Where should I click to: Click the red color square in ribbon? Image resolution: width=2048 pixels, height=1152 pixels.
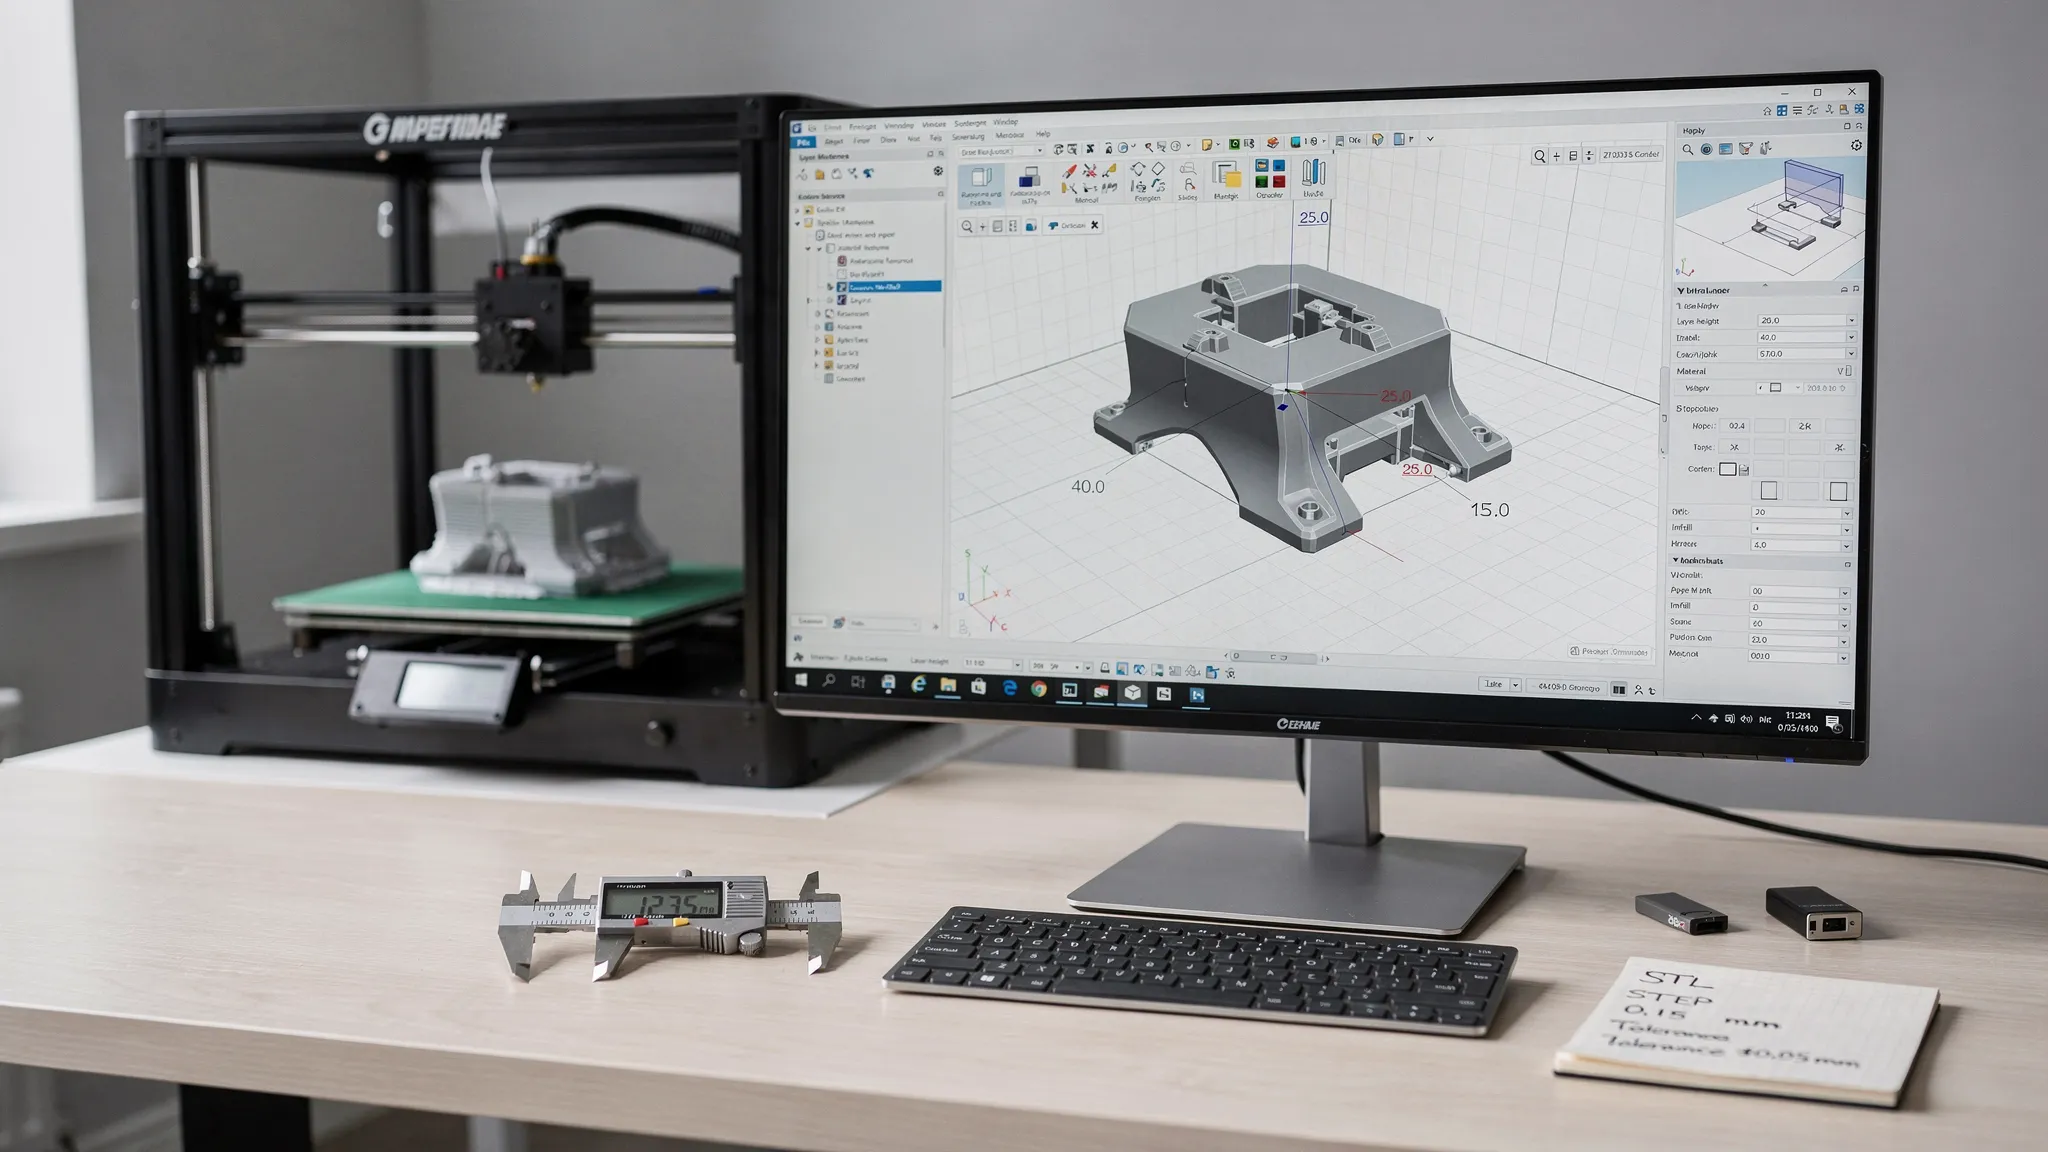pyautogui.click(x=1279, y=182)
